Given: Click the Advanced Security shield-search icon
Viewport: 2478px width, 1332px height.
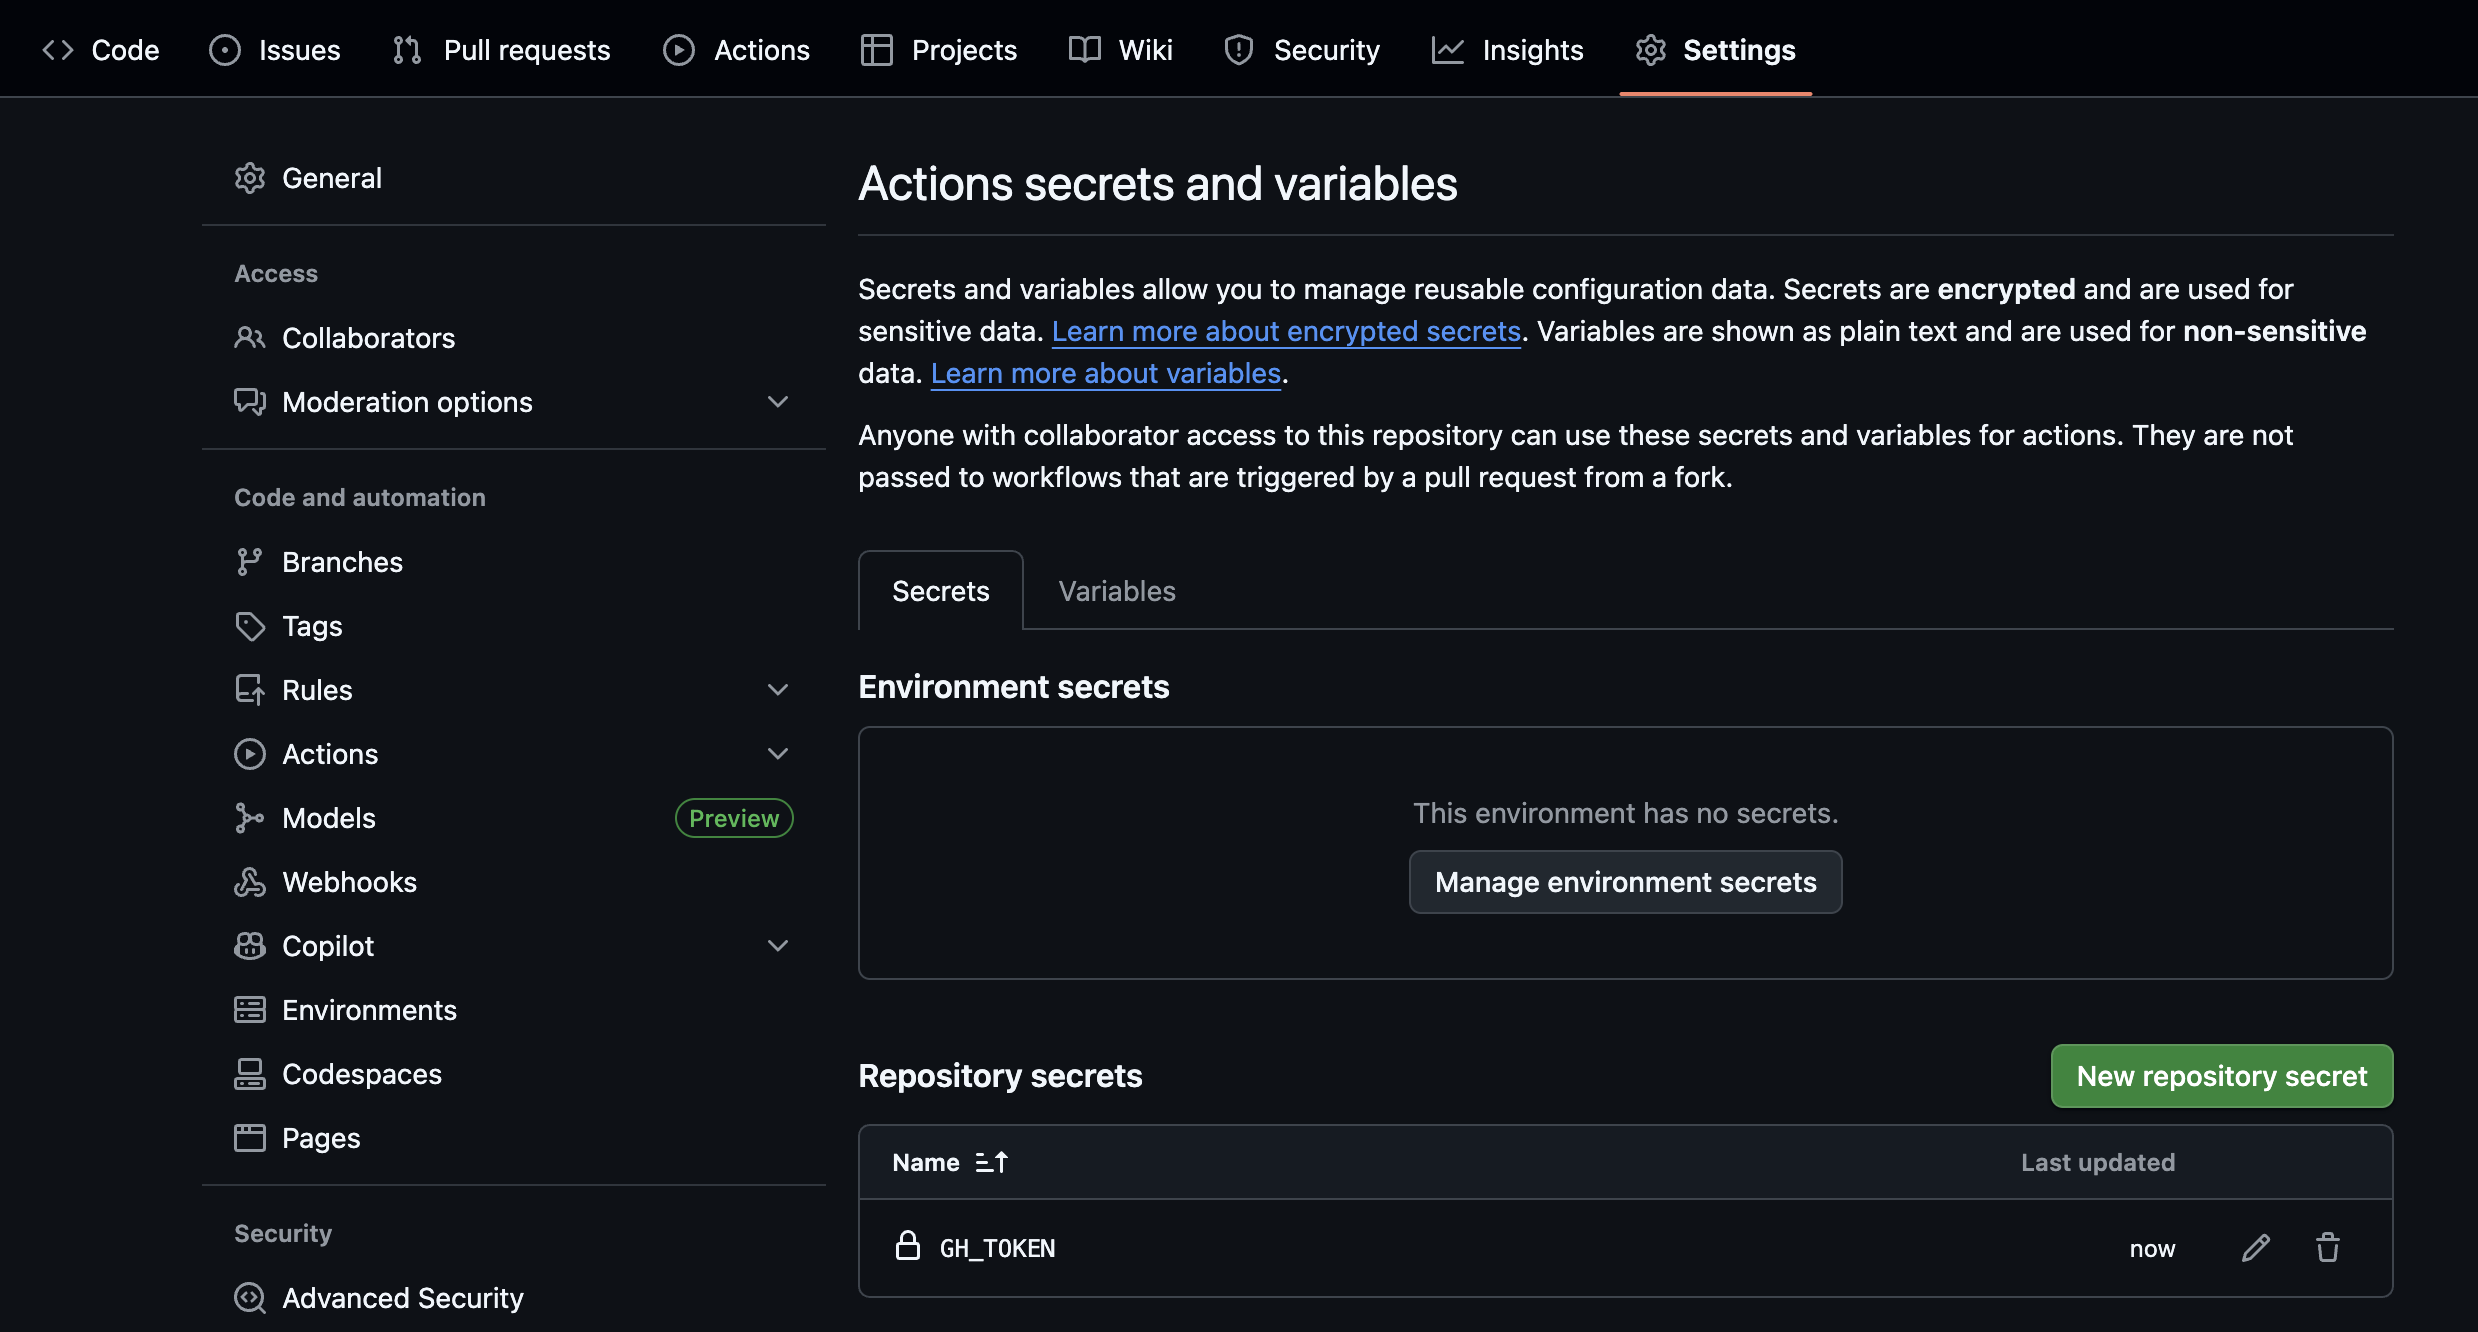Looking at the screenshot, I should point(250,1298).
